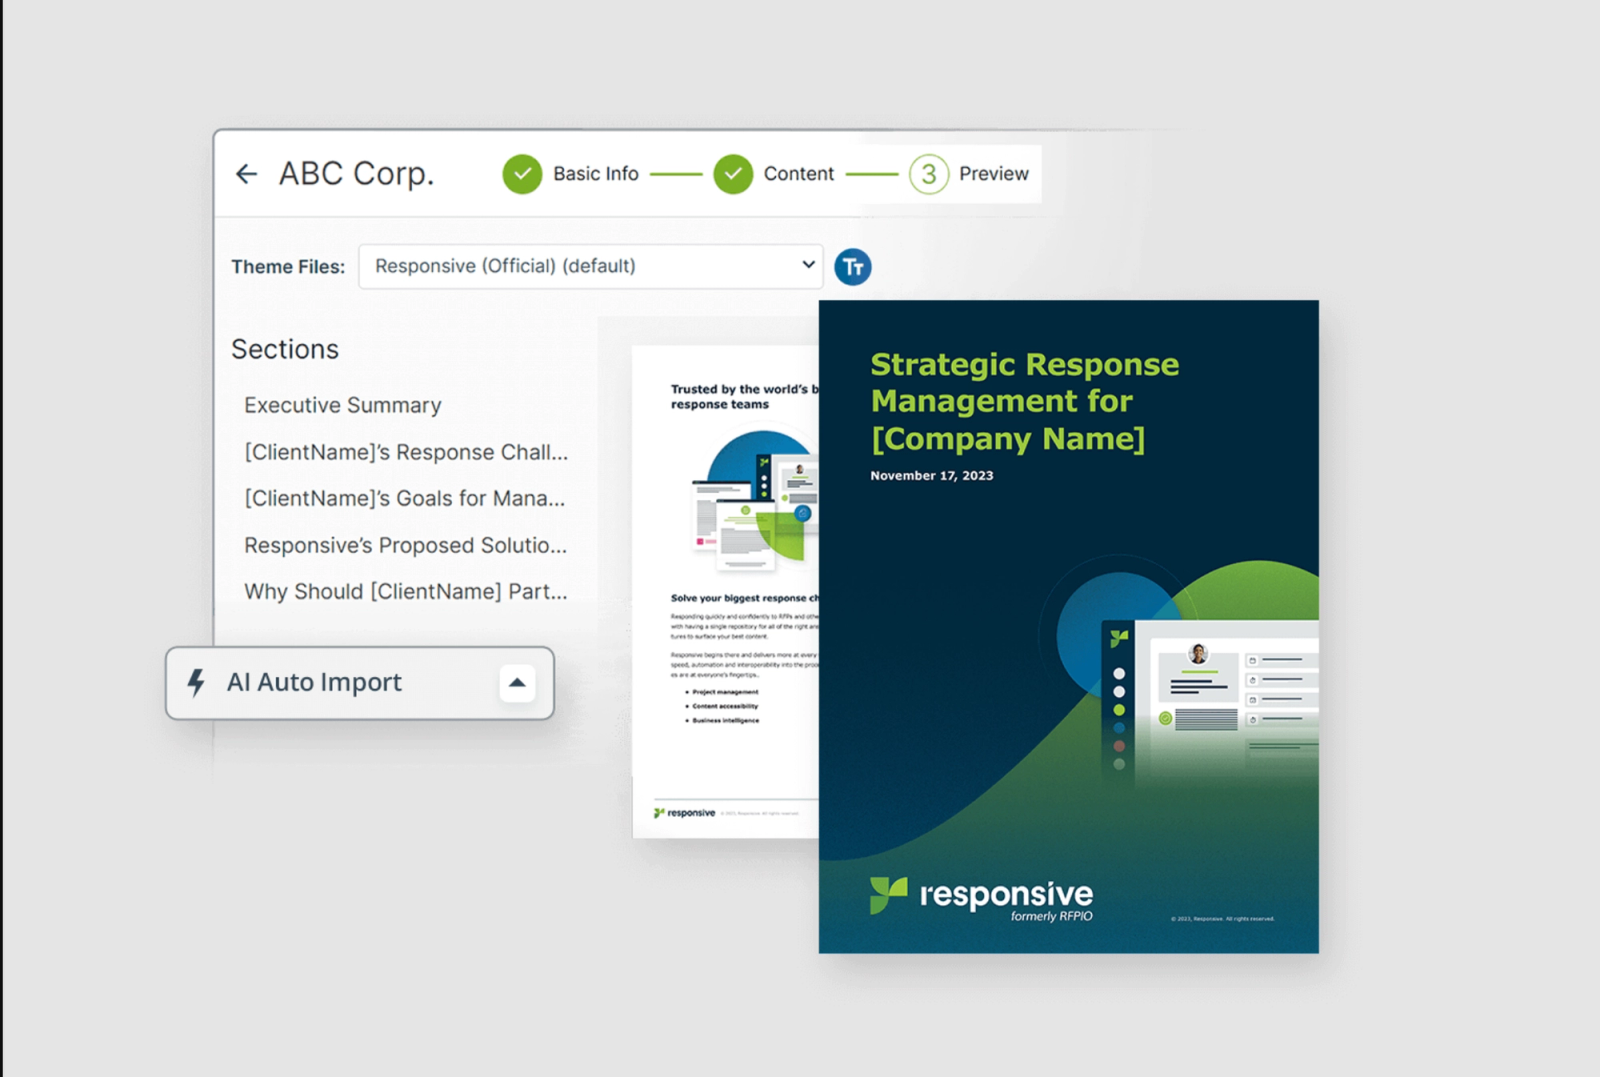Click the lightning bolt icon
Image resolution: width=1600 pixels, height=1077 pixels.
(196, 682)
